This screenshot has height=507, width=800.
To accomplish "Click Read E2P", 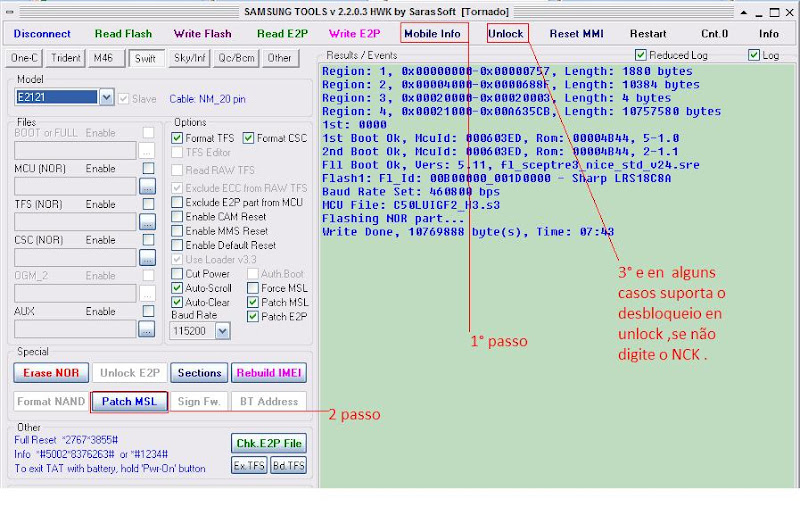I will click(x=282, y=34).
